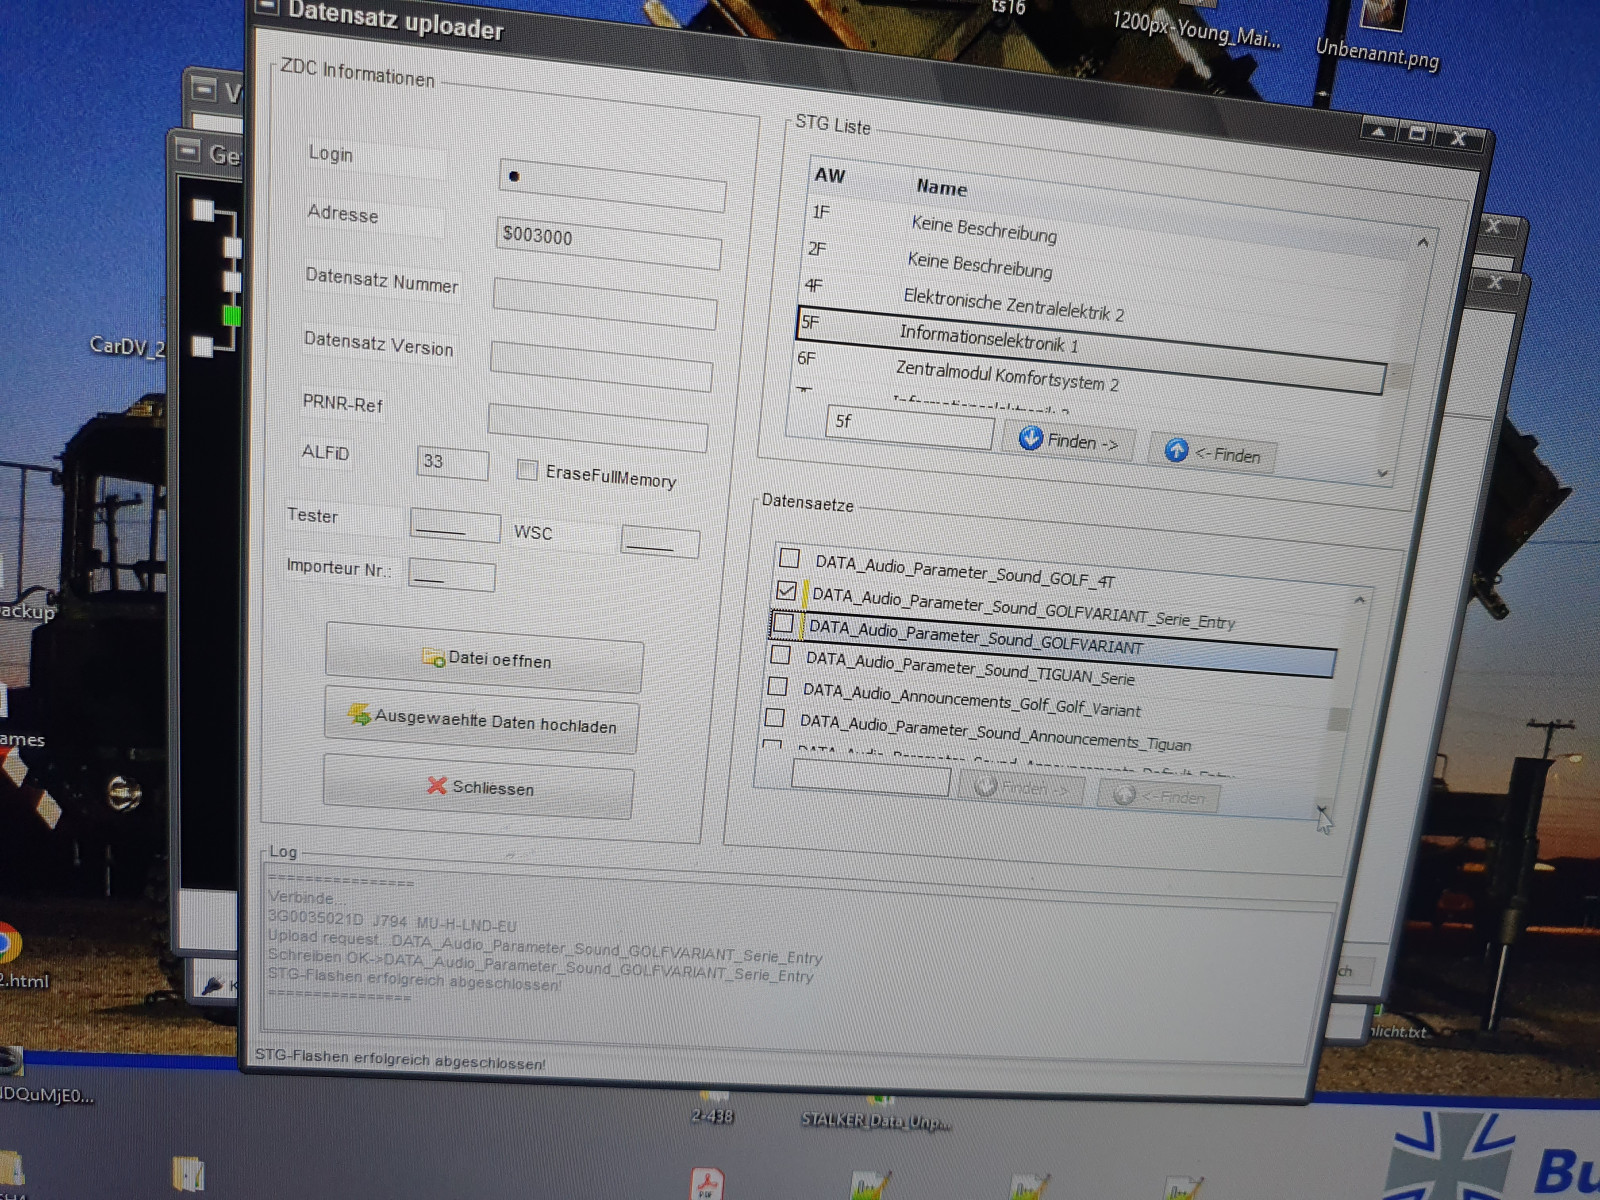This screenshot has width=1600, height=1200.
Task: Click the Name column header
Action: [941, 187]
